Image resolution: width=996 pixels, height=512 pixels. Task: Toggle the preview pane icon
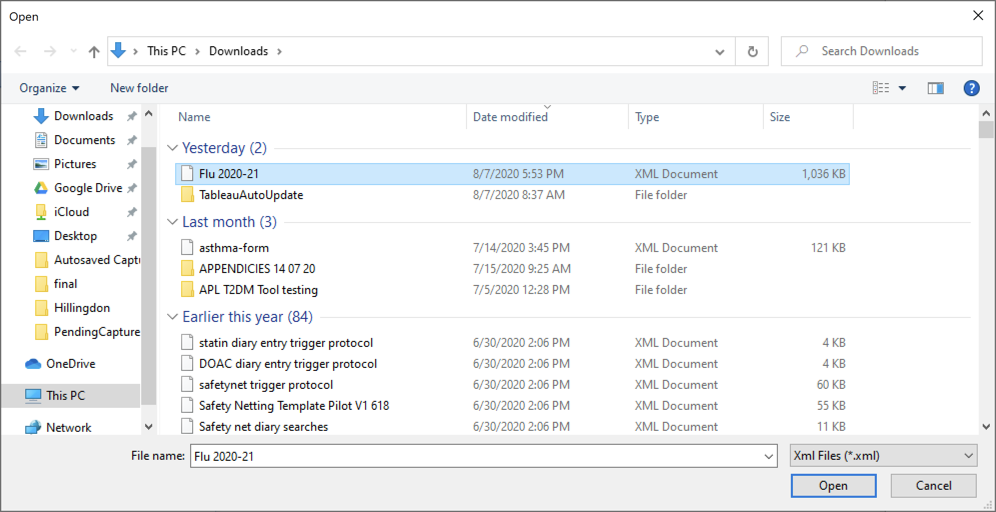[936, 88]
